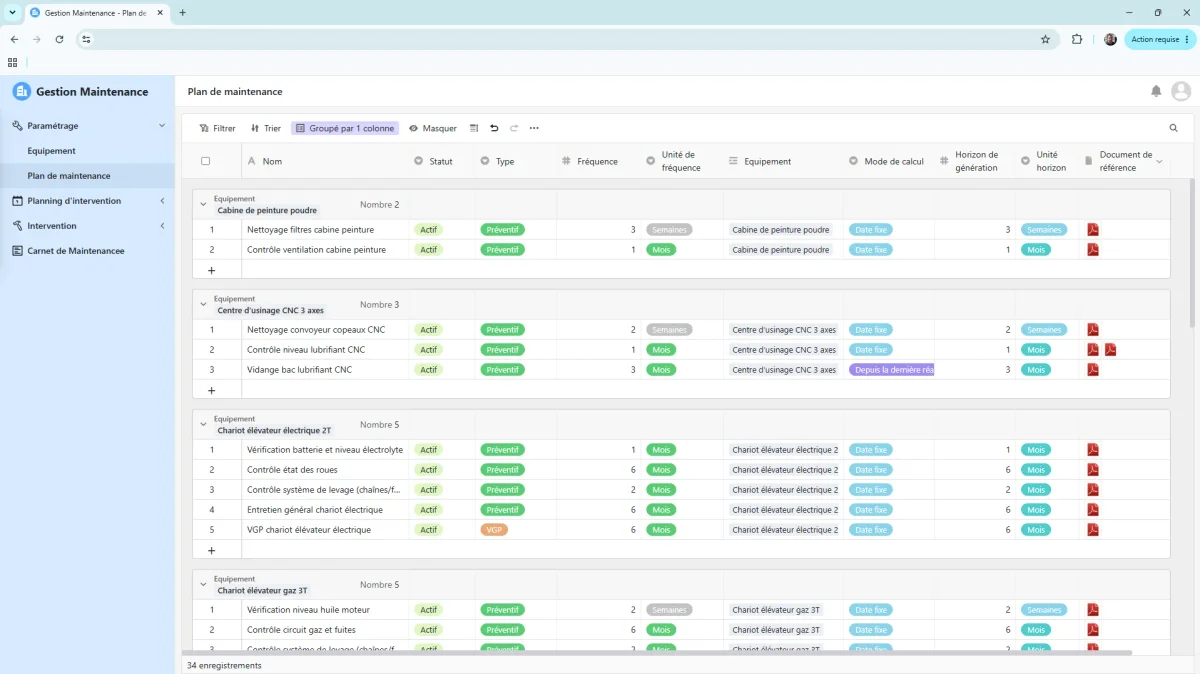This screenshot has width=1200, height=674.
Task: Open PDF for Vidange bac lubrifiant CNC
Action: tap(1093, 370)
